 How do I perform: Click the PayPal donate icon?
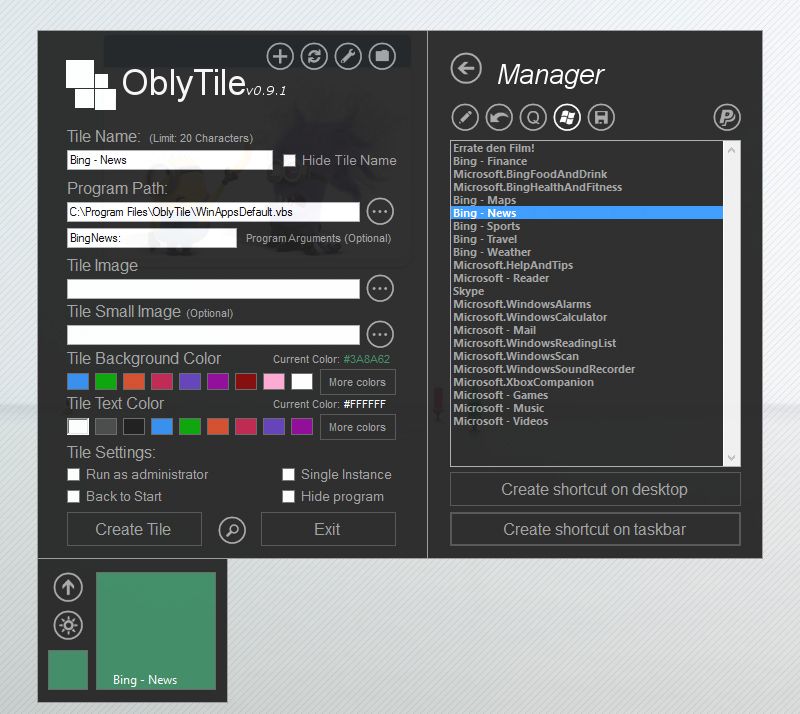(727, 117)
